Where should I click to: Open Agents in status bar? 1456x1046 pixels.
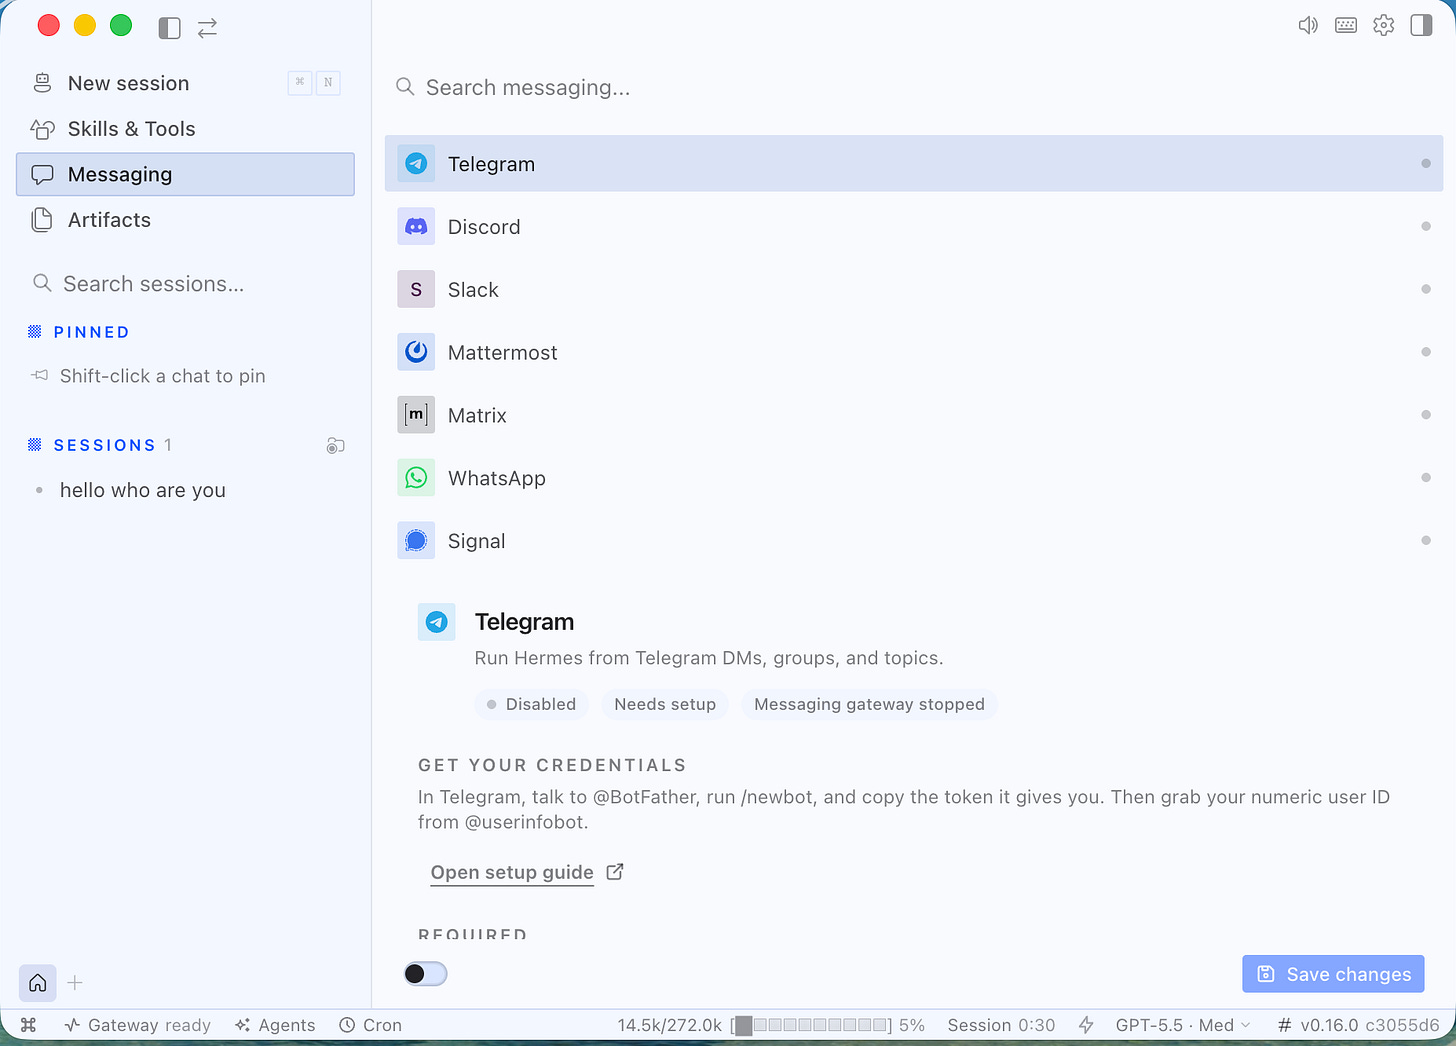pos(275,1025)
